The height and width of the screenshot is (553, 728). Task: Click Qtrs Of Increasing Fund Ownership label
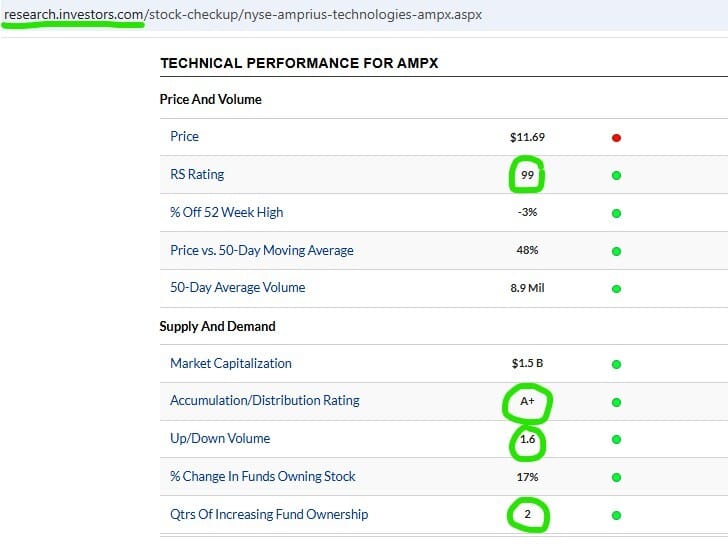(269, 514)
